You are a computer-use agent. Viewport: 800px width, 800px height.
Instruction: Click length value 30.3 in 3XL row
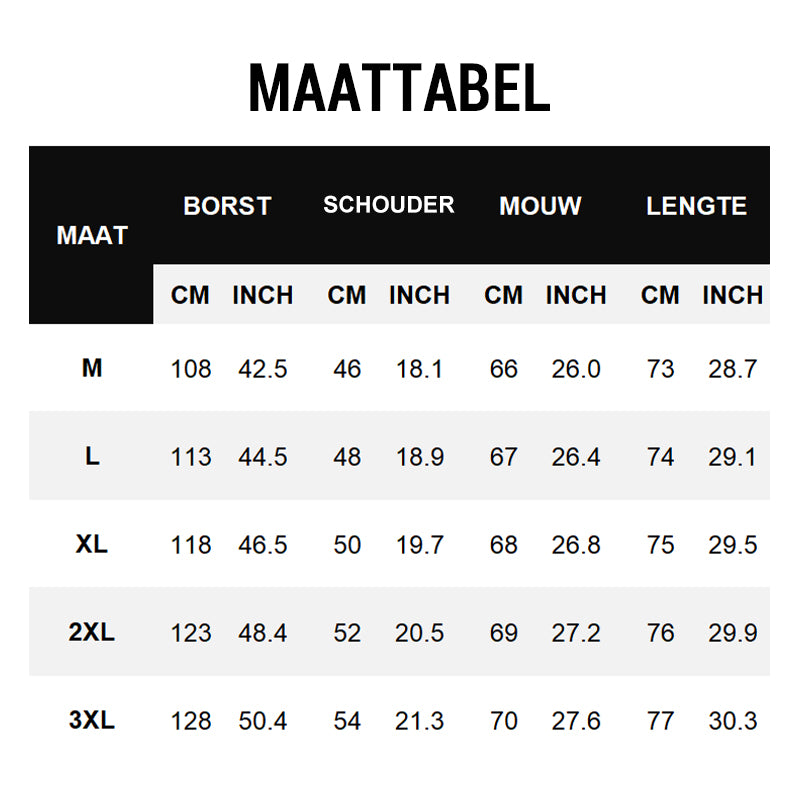pos(732,721)
